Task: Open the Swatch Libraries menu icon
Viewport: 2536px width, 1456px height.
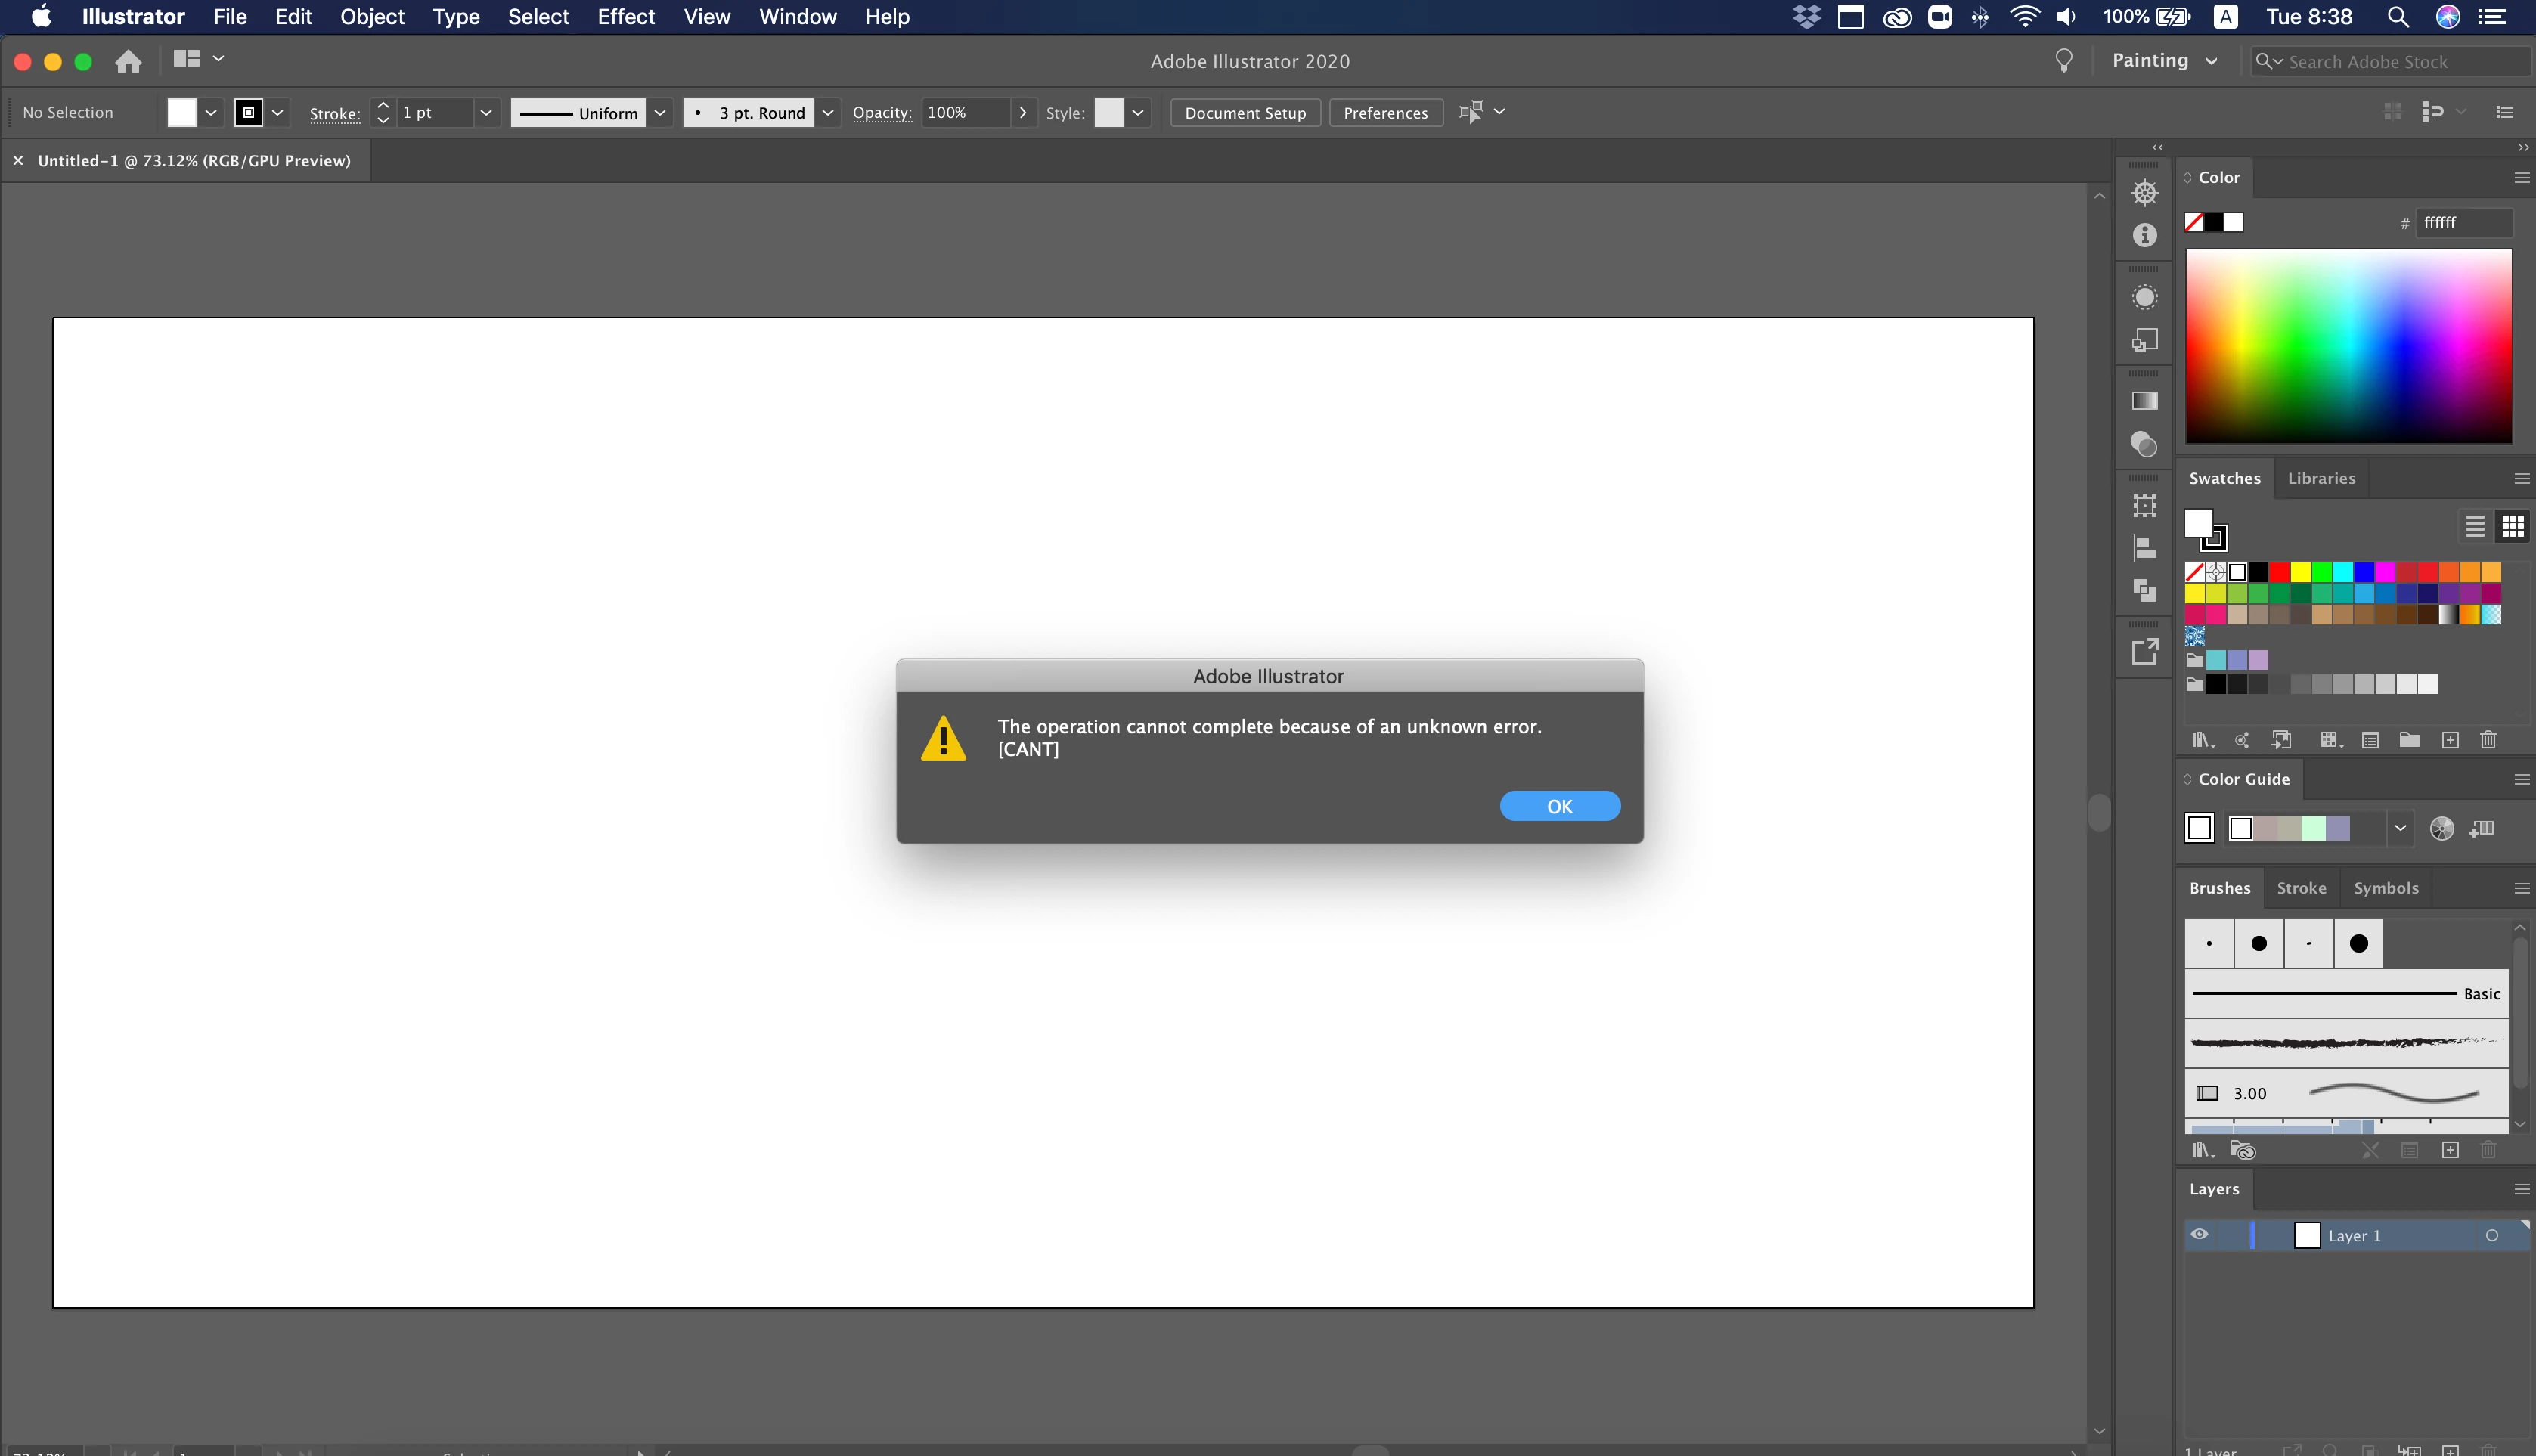Action: 2202,740
